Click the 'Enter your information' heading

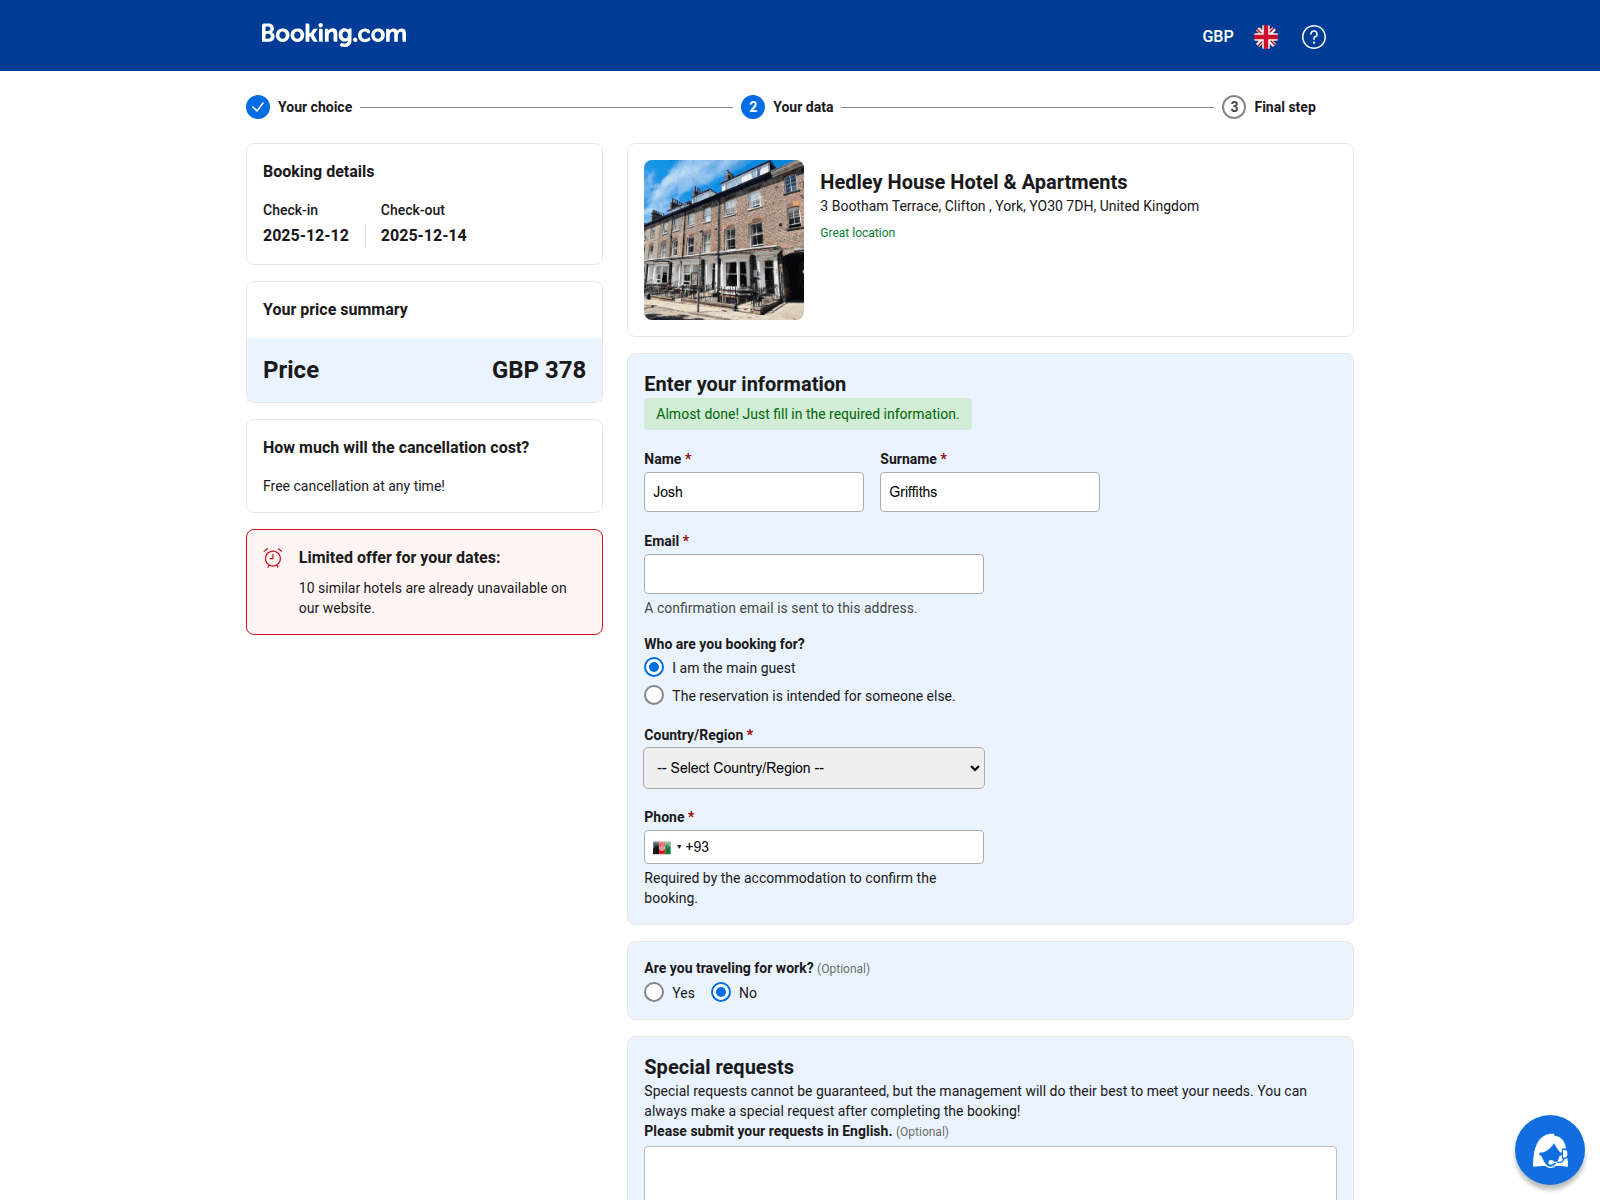[x=745, y=384]
